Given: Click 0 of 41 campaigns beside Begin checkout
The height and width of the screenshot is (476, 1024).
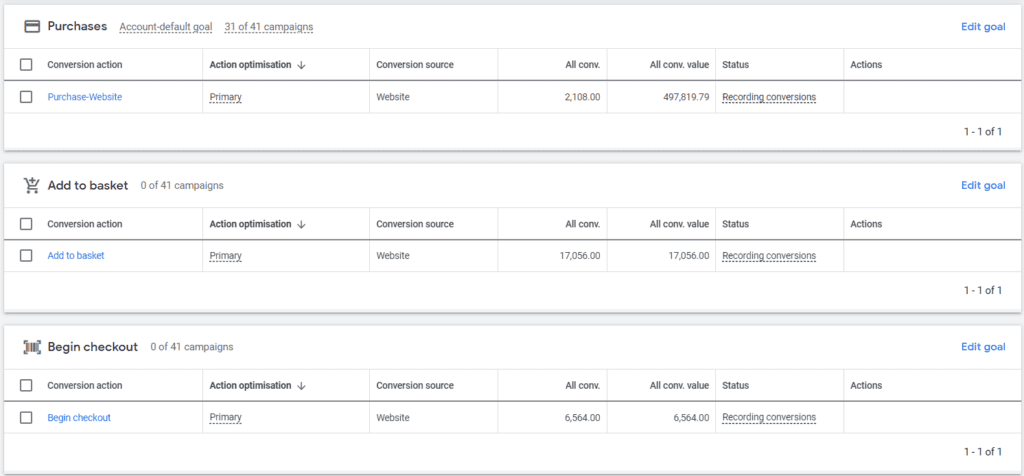Looking at the screenshot, I should coord(191,347).
